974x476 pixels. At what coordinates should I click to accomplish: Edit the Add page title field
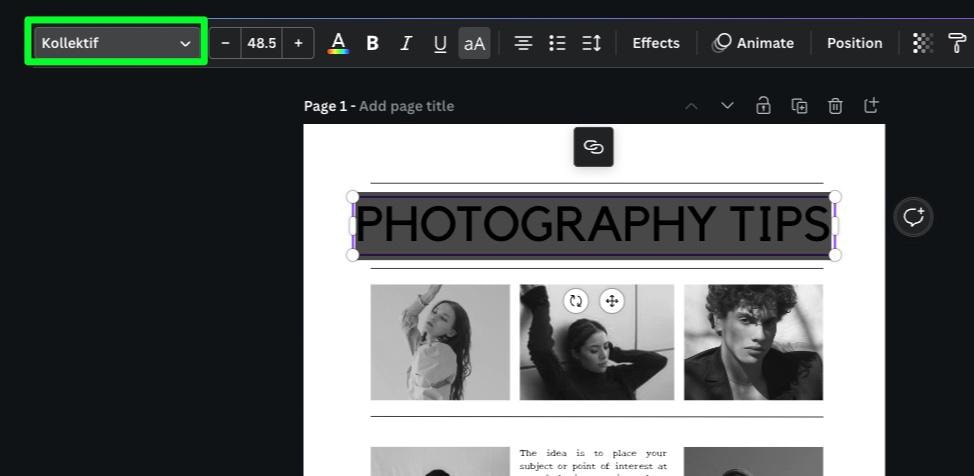tap(406, 106)
